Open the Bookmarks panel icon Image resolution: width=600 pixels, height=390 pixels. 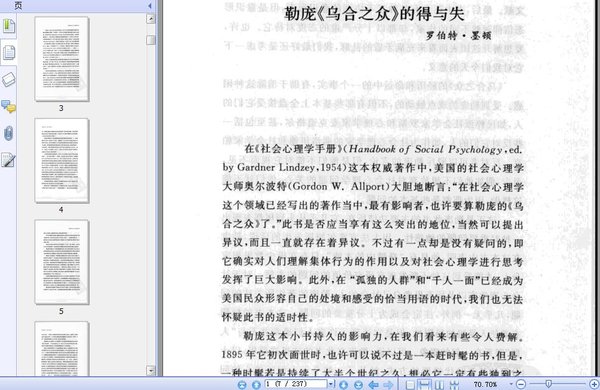pos(8,26)
